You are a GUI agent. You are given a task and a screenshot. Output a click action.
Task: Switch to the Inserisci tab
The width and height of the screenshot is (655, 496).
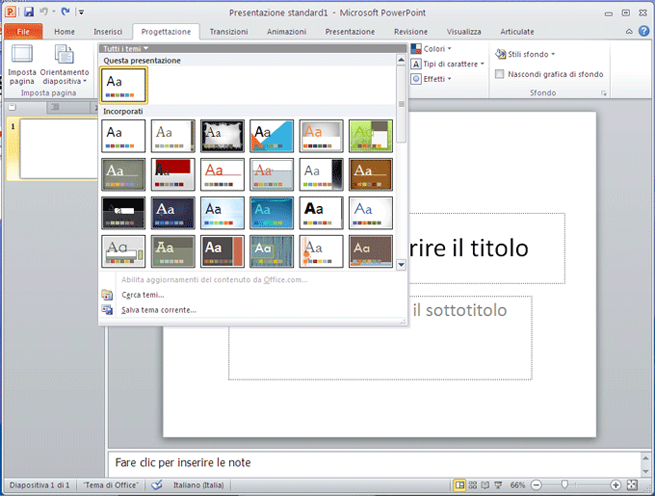(x=108, y=32)
